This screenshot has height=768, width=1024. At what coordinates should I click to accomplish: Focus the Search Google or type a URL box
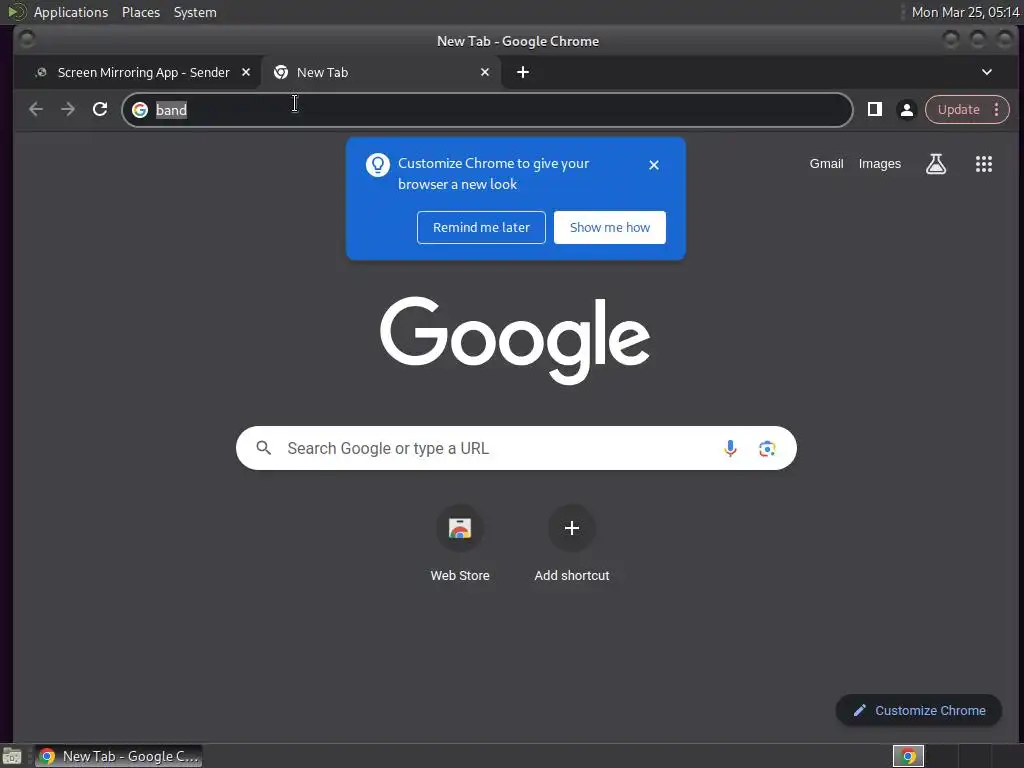coord(516,448)
